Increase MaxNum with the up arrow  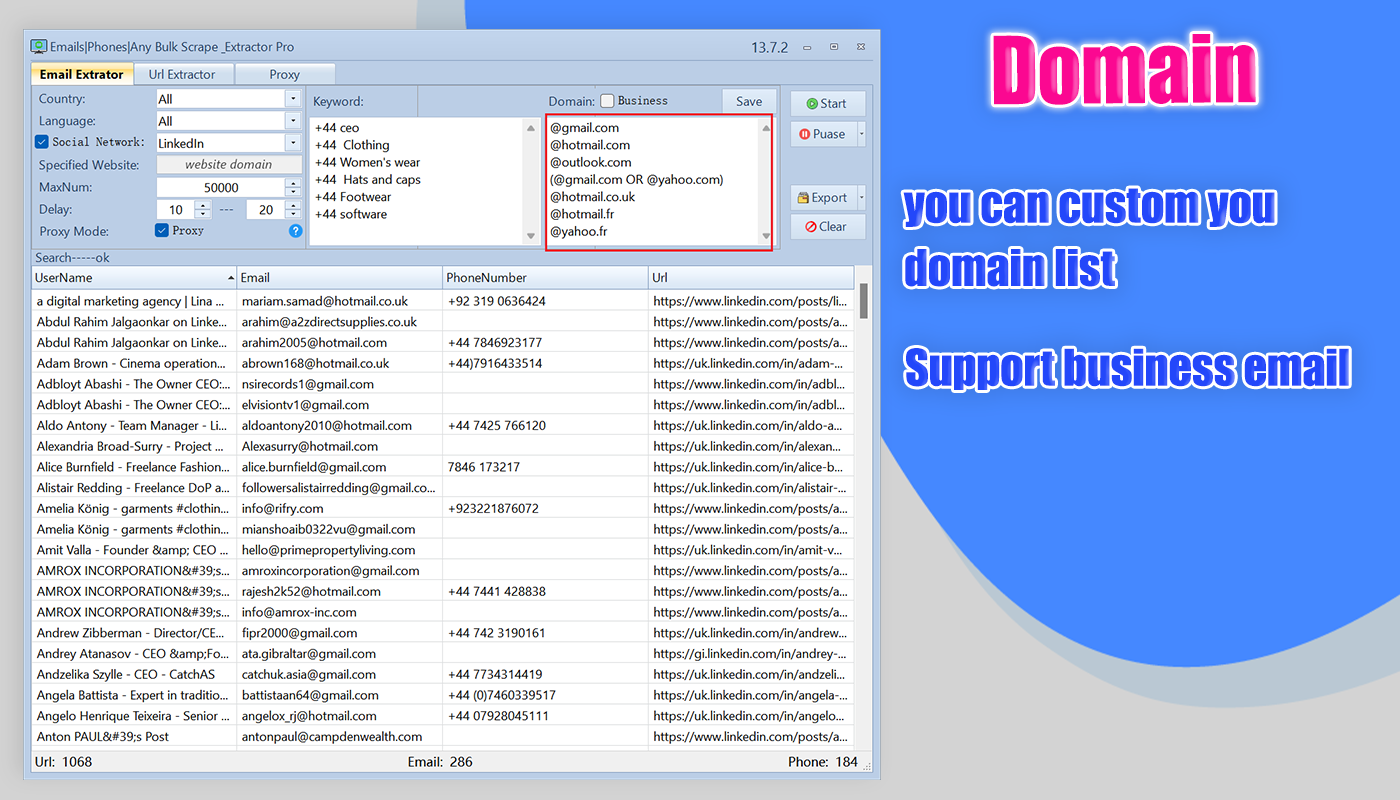point(293,183)
